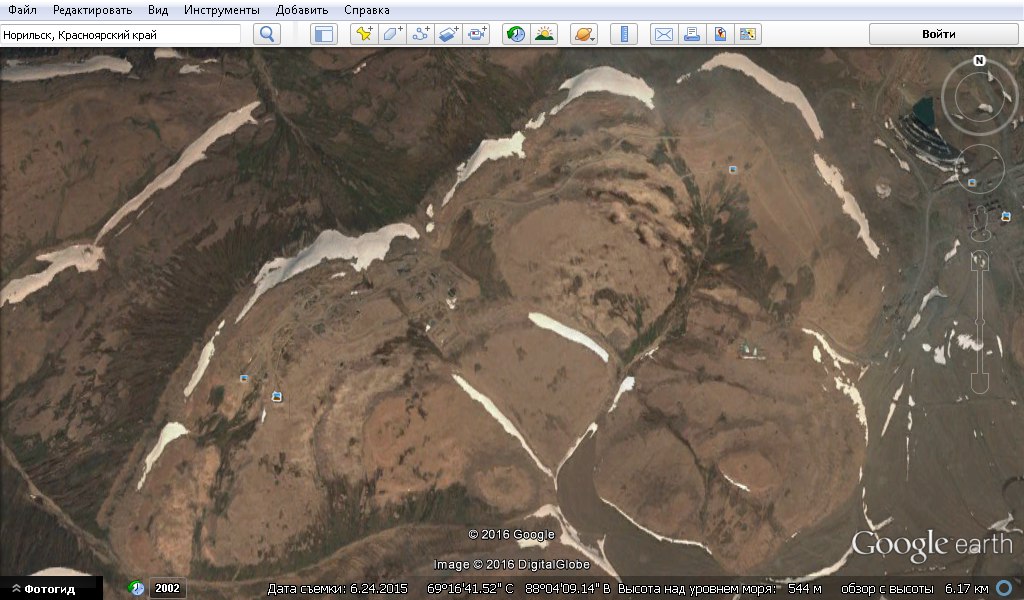Click the Дата съемки 6.24.2015 text
Image resolution: width=1024 pixels, height=600 pixels.
point(337,589)
